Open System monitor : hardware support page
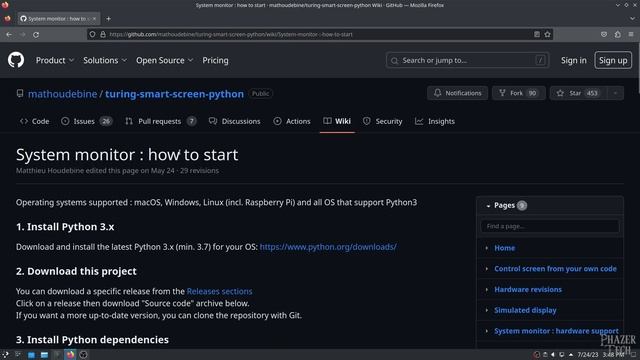The image size is (640, 360). [556, 331]
